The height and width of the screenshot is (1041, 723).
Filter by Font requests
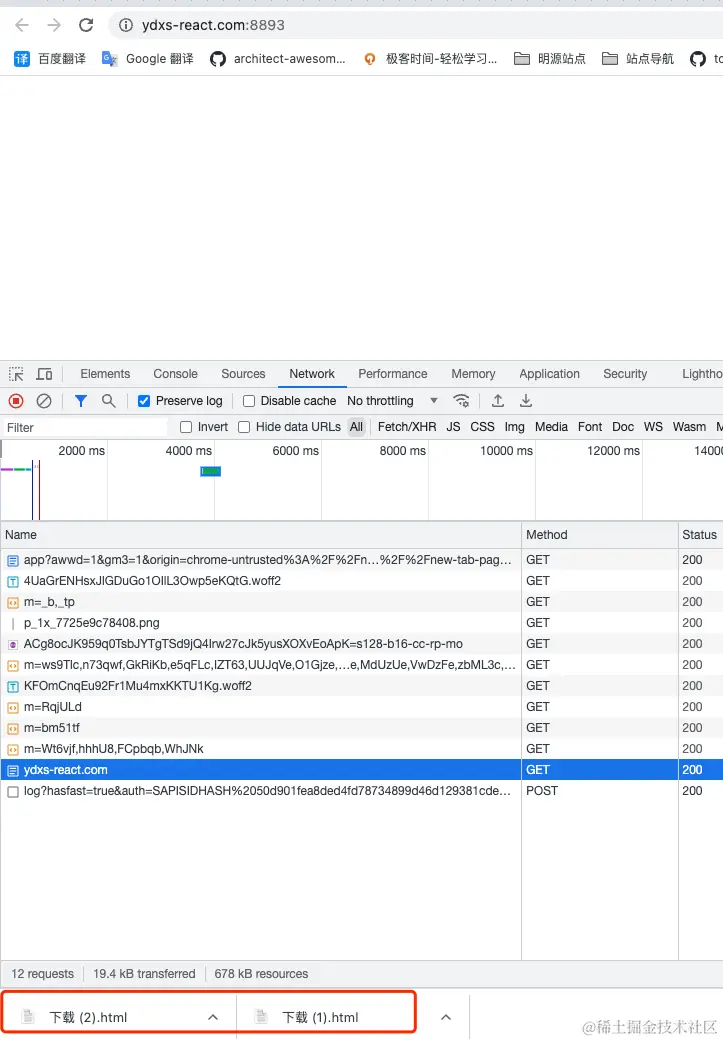(x=590, y=427)
